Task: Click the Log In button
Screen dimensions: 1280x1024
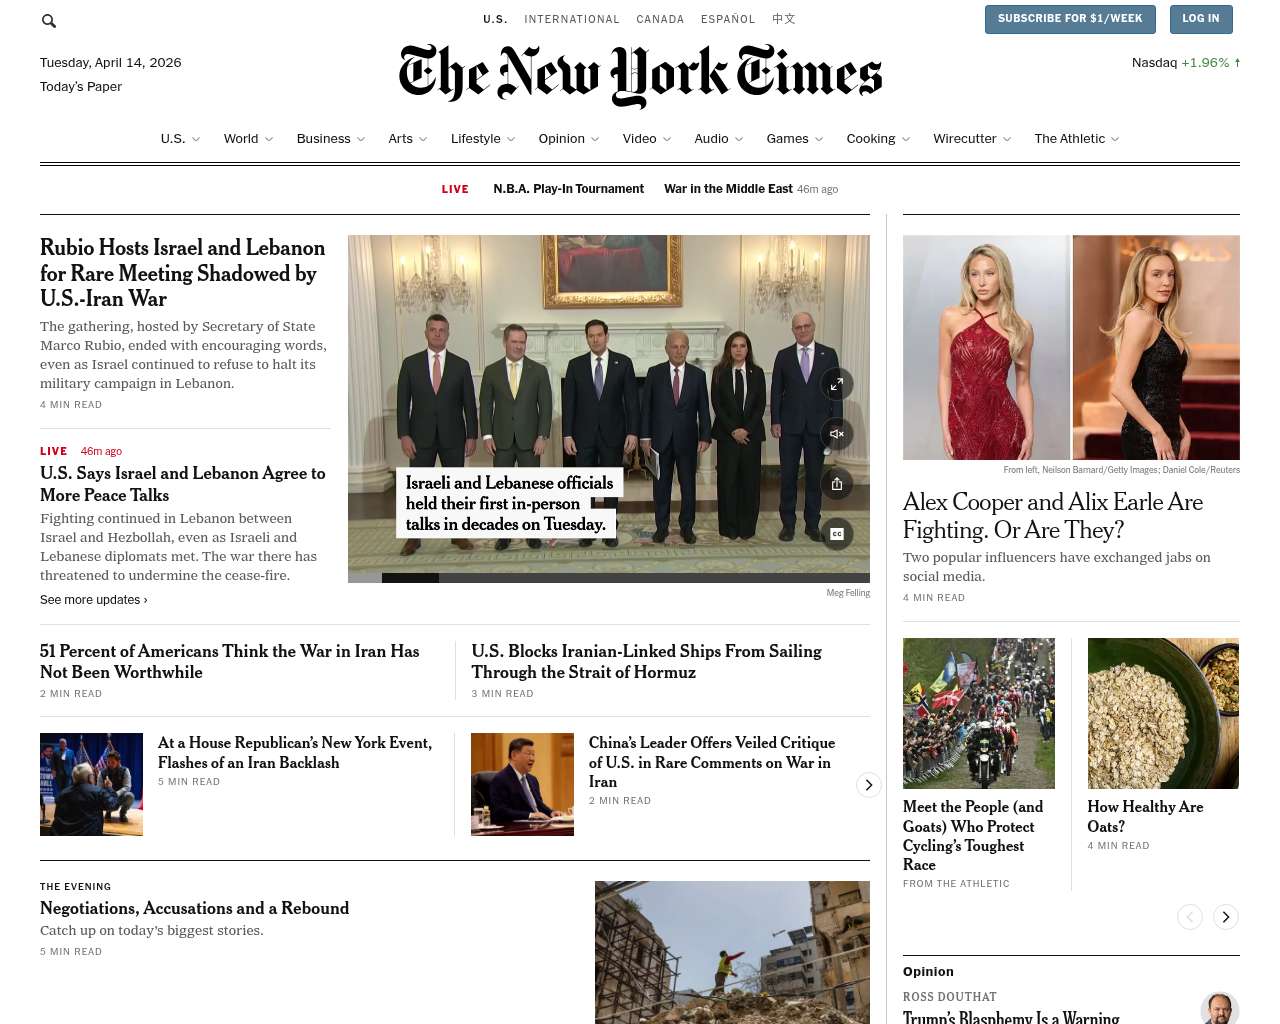Action: tap(1201, 19)
